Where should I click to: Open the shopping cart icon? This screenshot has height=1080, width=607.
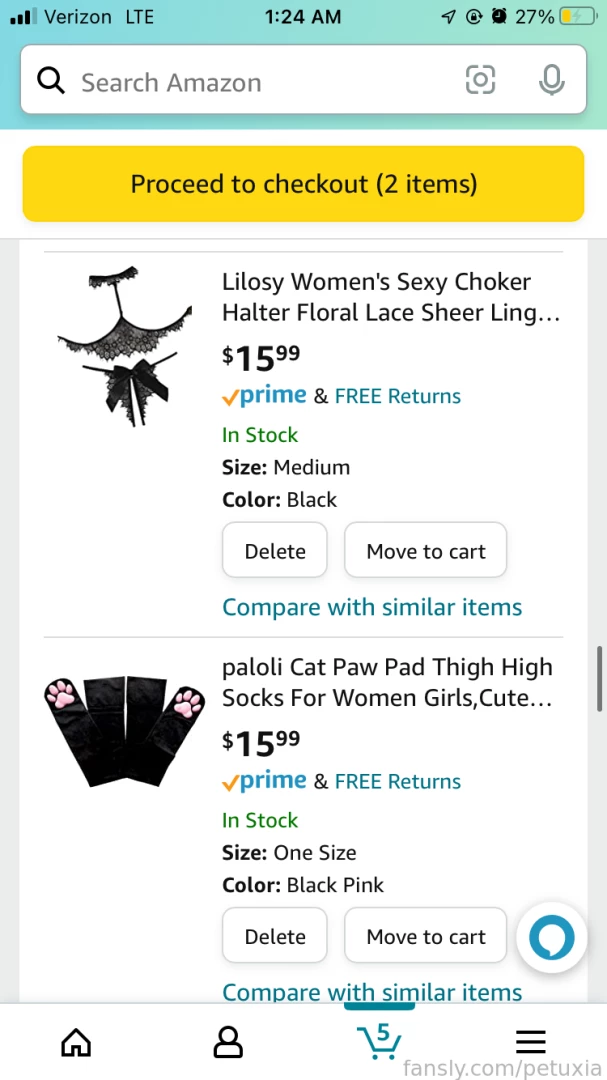coord(379,1041)
